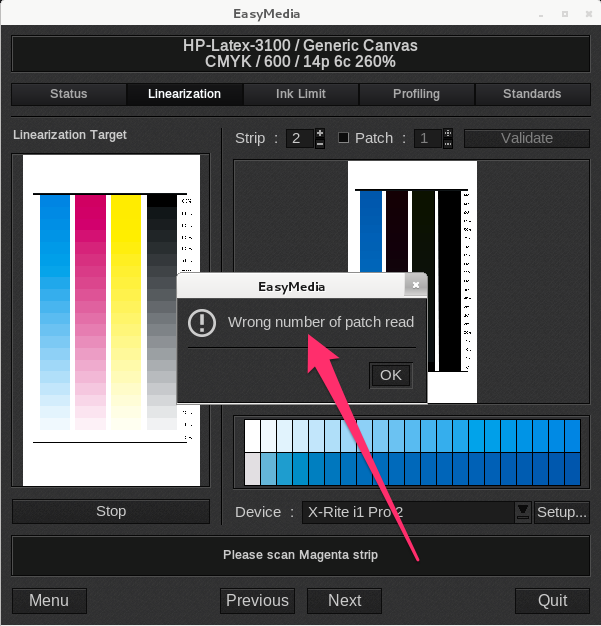Select the Standards tab
The image size is (601, 626).
(532, 94)
